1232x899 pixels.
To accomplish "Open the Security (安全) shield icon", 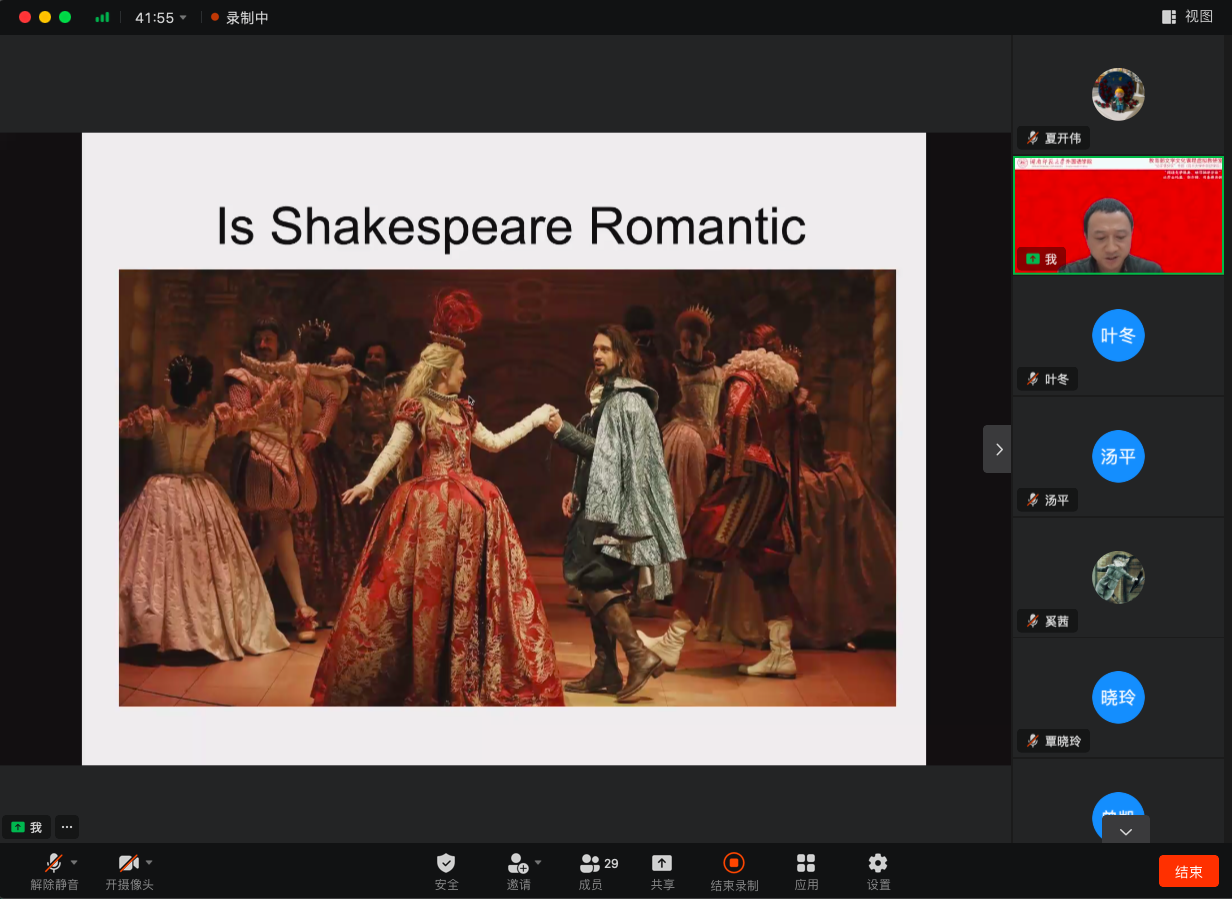I will click(446, 863).
